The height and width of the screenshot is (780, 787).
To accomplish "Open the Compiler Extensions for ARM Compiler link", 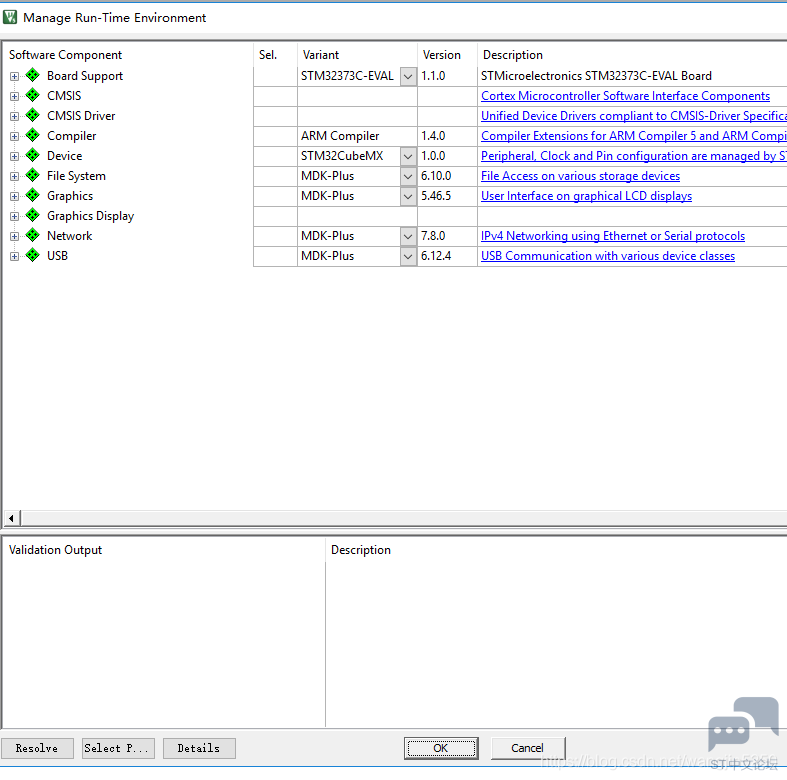I will (633, 136).
